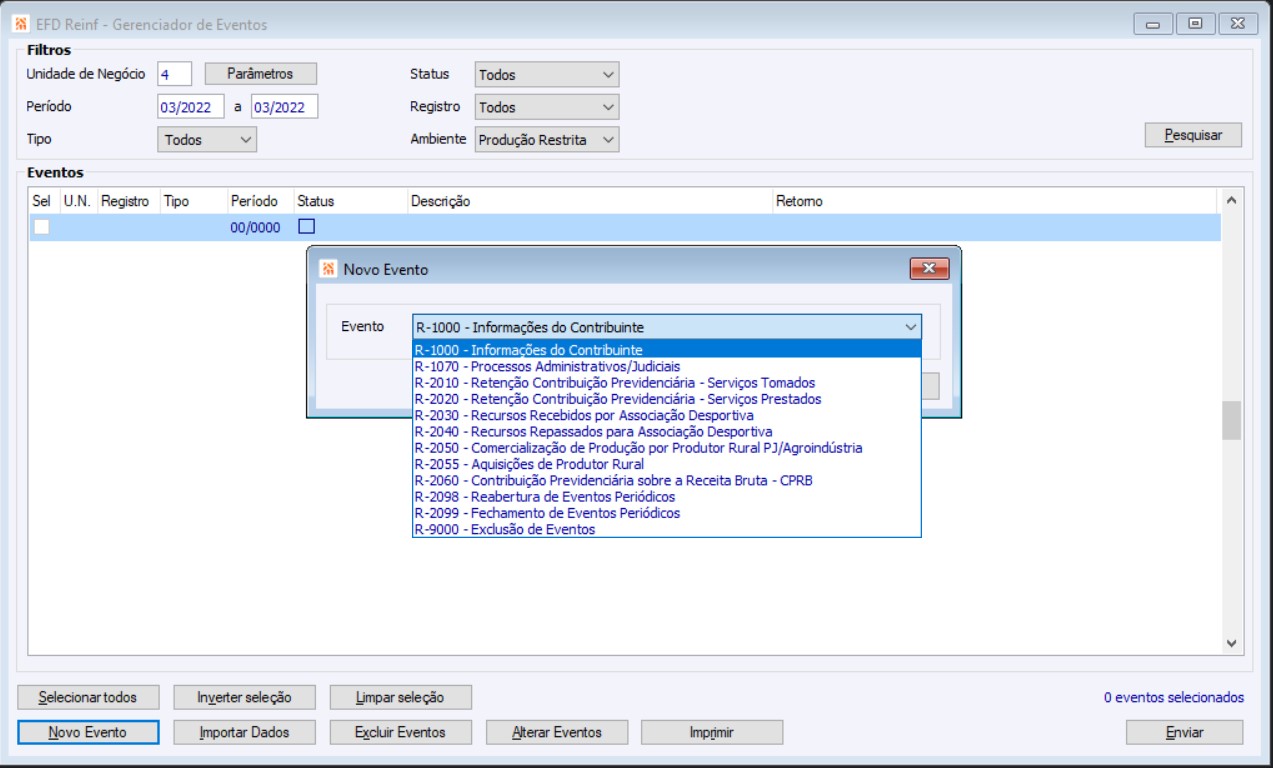Screen dimensions: 1273x768
Task: Toggle the Status checkbox in the event row
Action: tap(307, 227)
